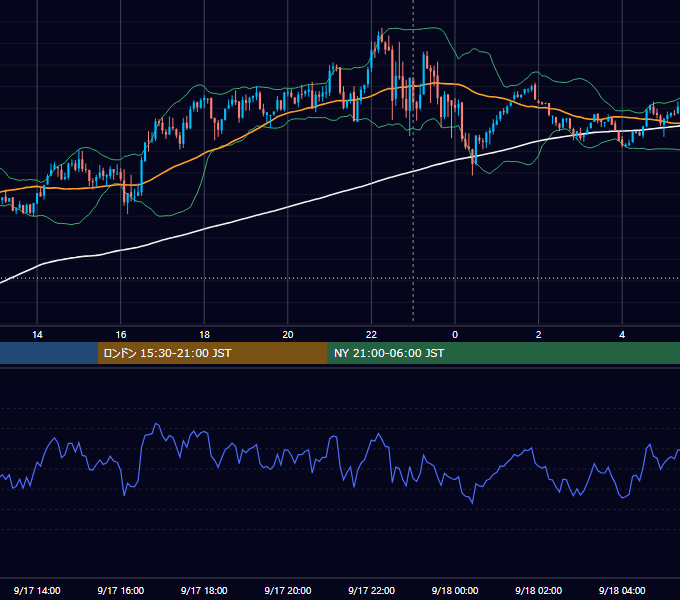This screenshot has height=600, width=680.
Task: Click the '9/17 18:00' date label
Action: (204, 590)
